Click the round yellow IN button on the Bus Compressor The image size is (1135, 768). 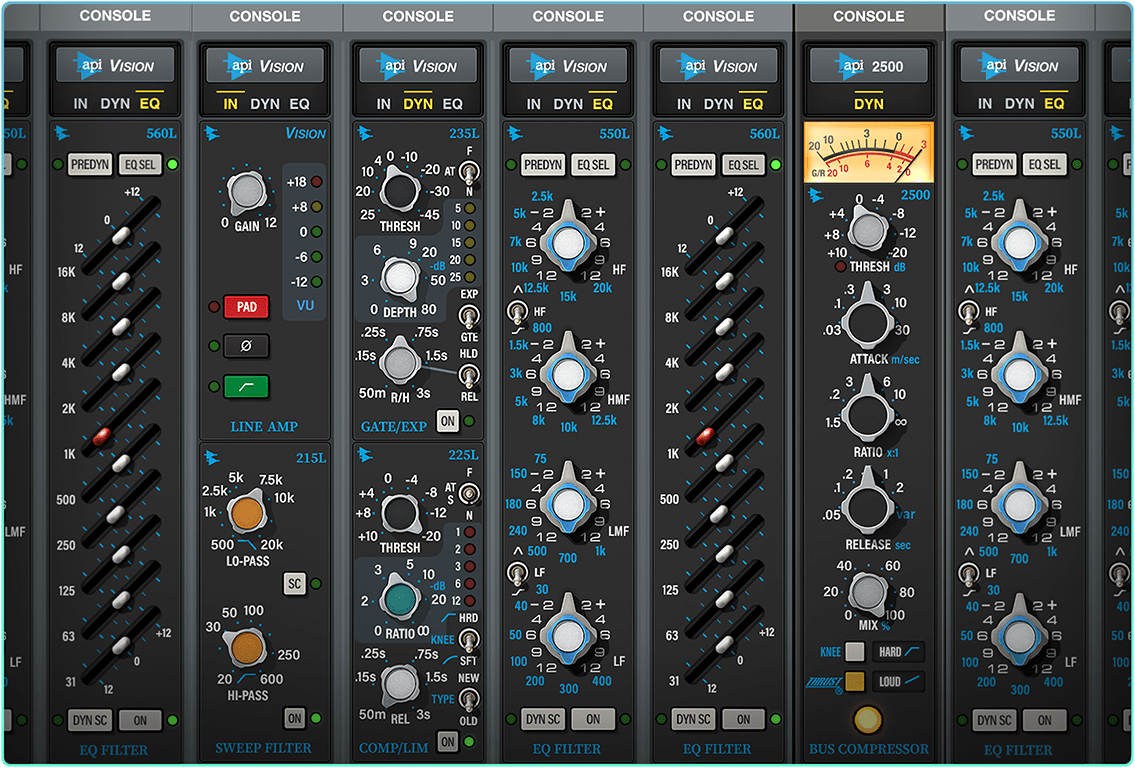click(x=867, y=719)
